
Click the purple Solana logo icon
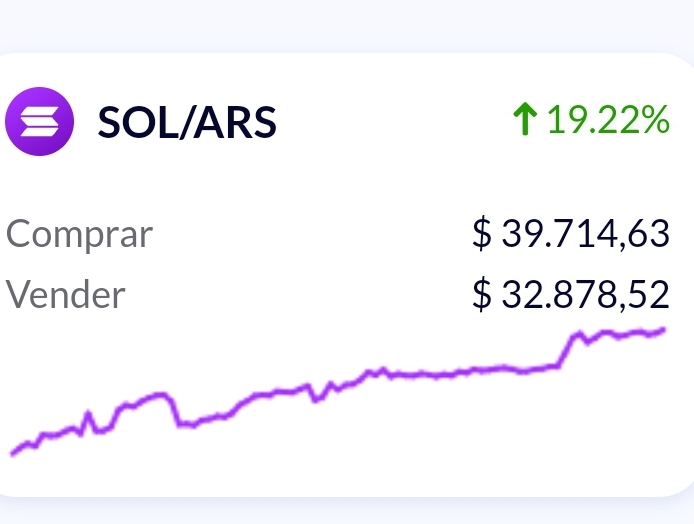point(39,121)
